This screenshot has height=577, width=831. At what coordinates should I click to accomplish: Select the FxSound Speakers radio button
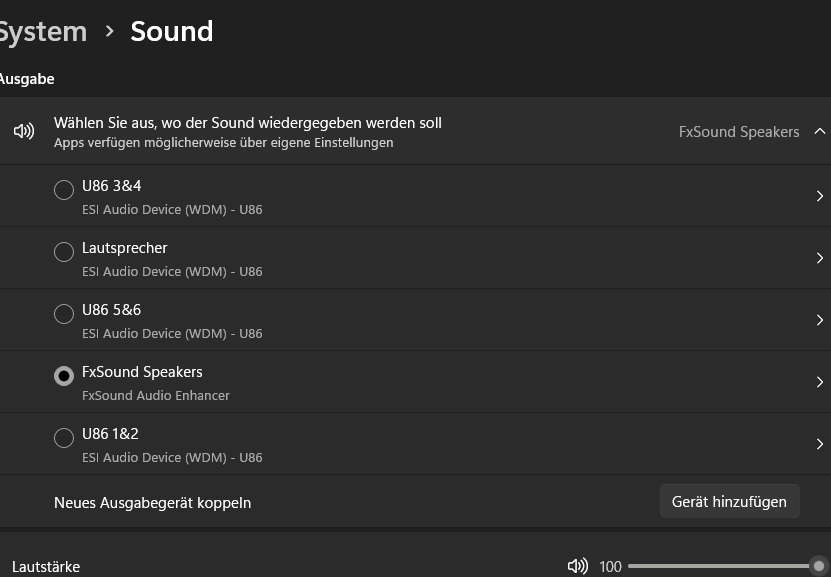click(x=64, y=376)
